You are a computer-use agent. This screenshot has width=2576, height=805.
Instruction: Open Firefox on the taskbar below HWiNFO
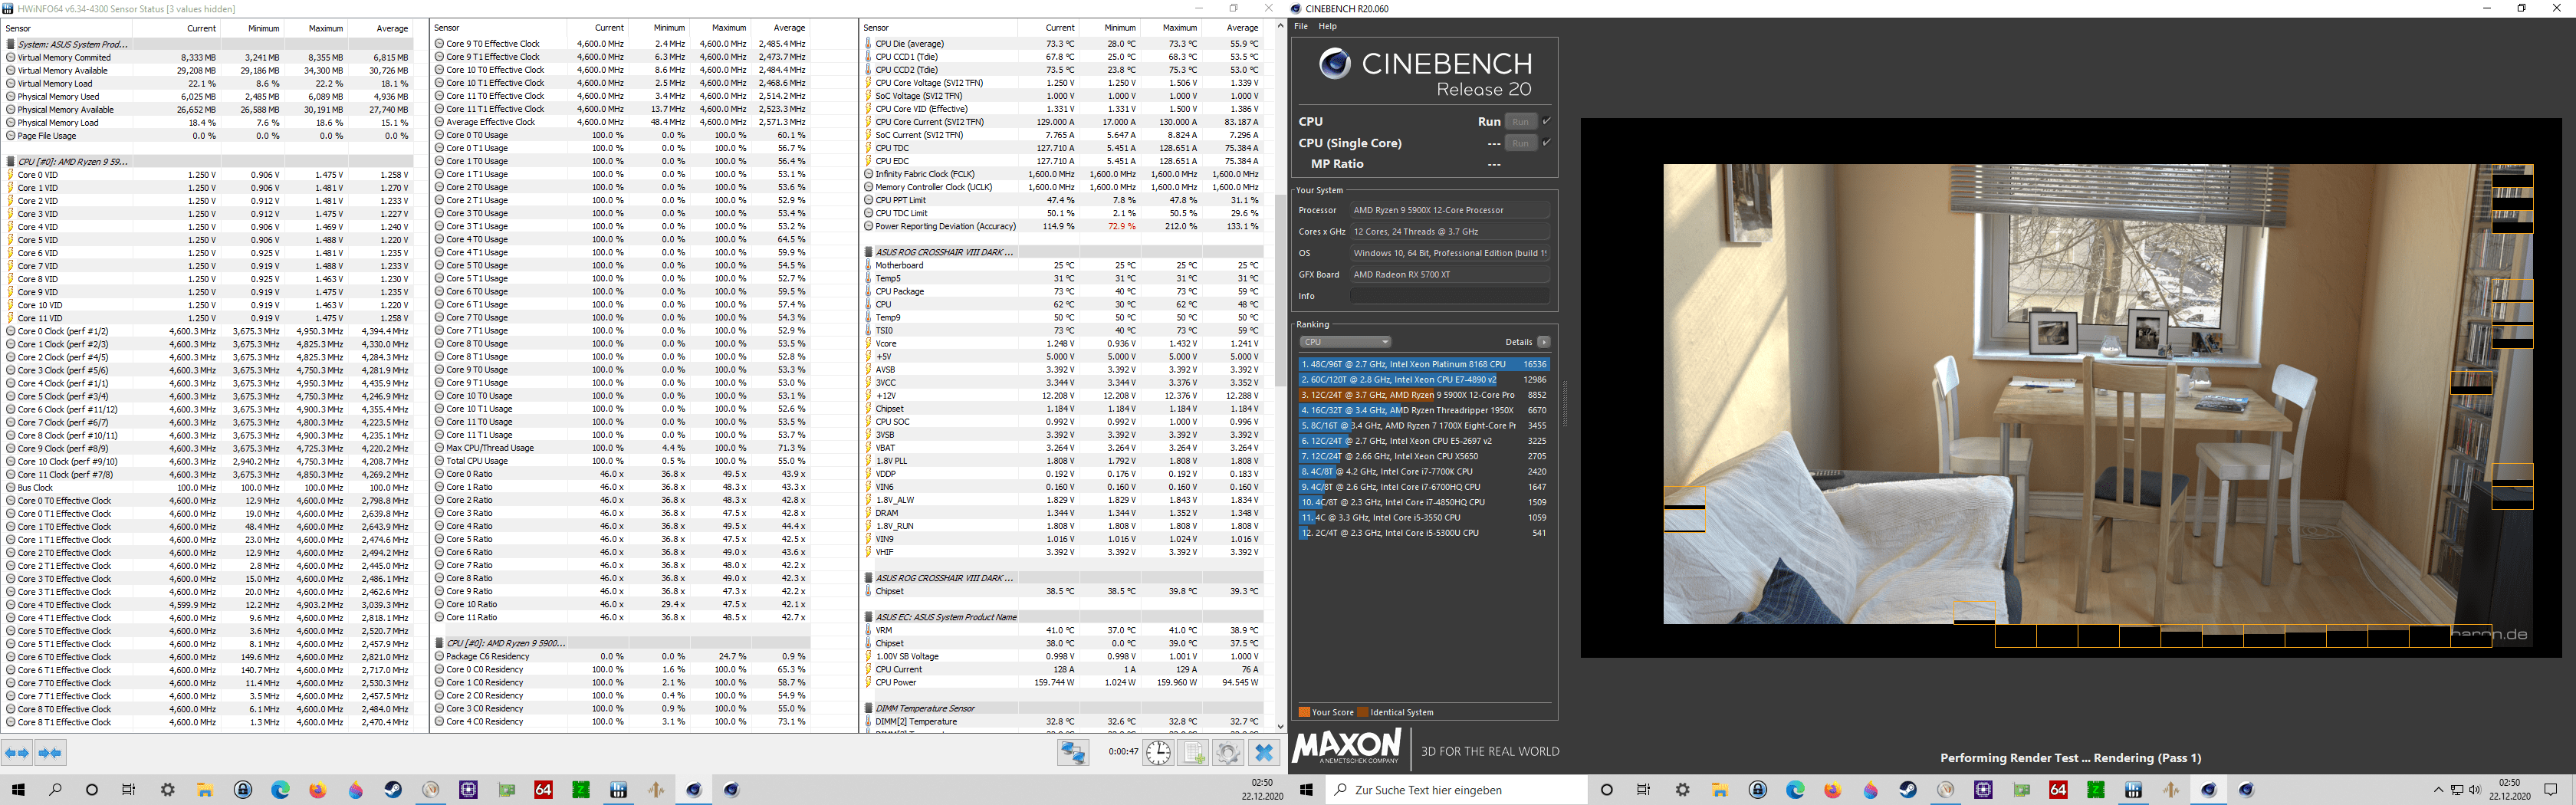tap(318, 790)
